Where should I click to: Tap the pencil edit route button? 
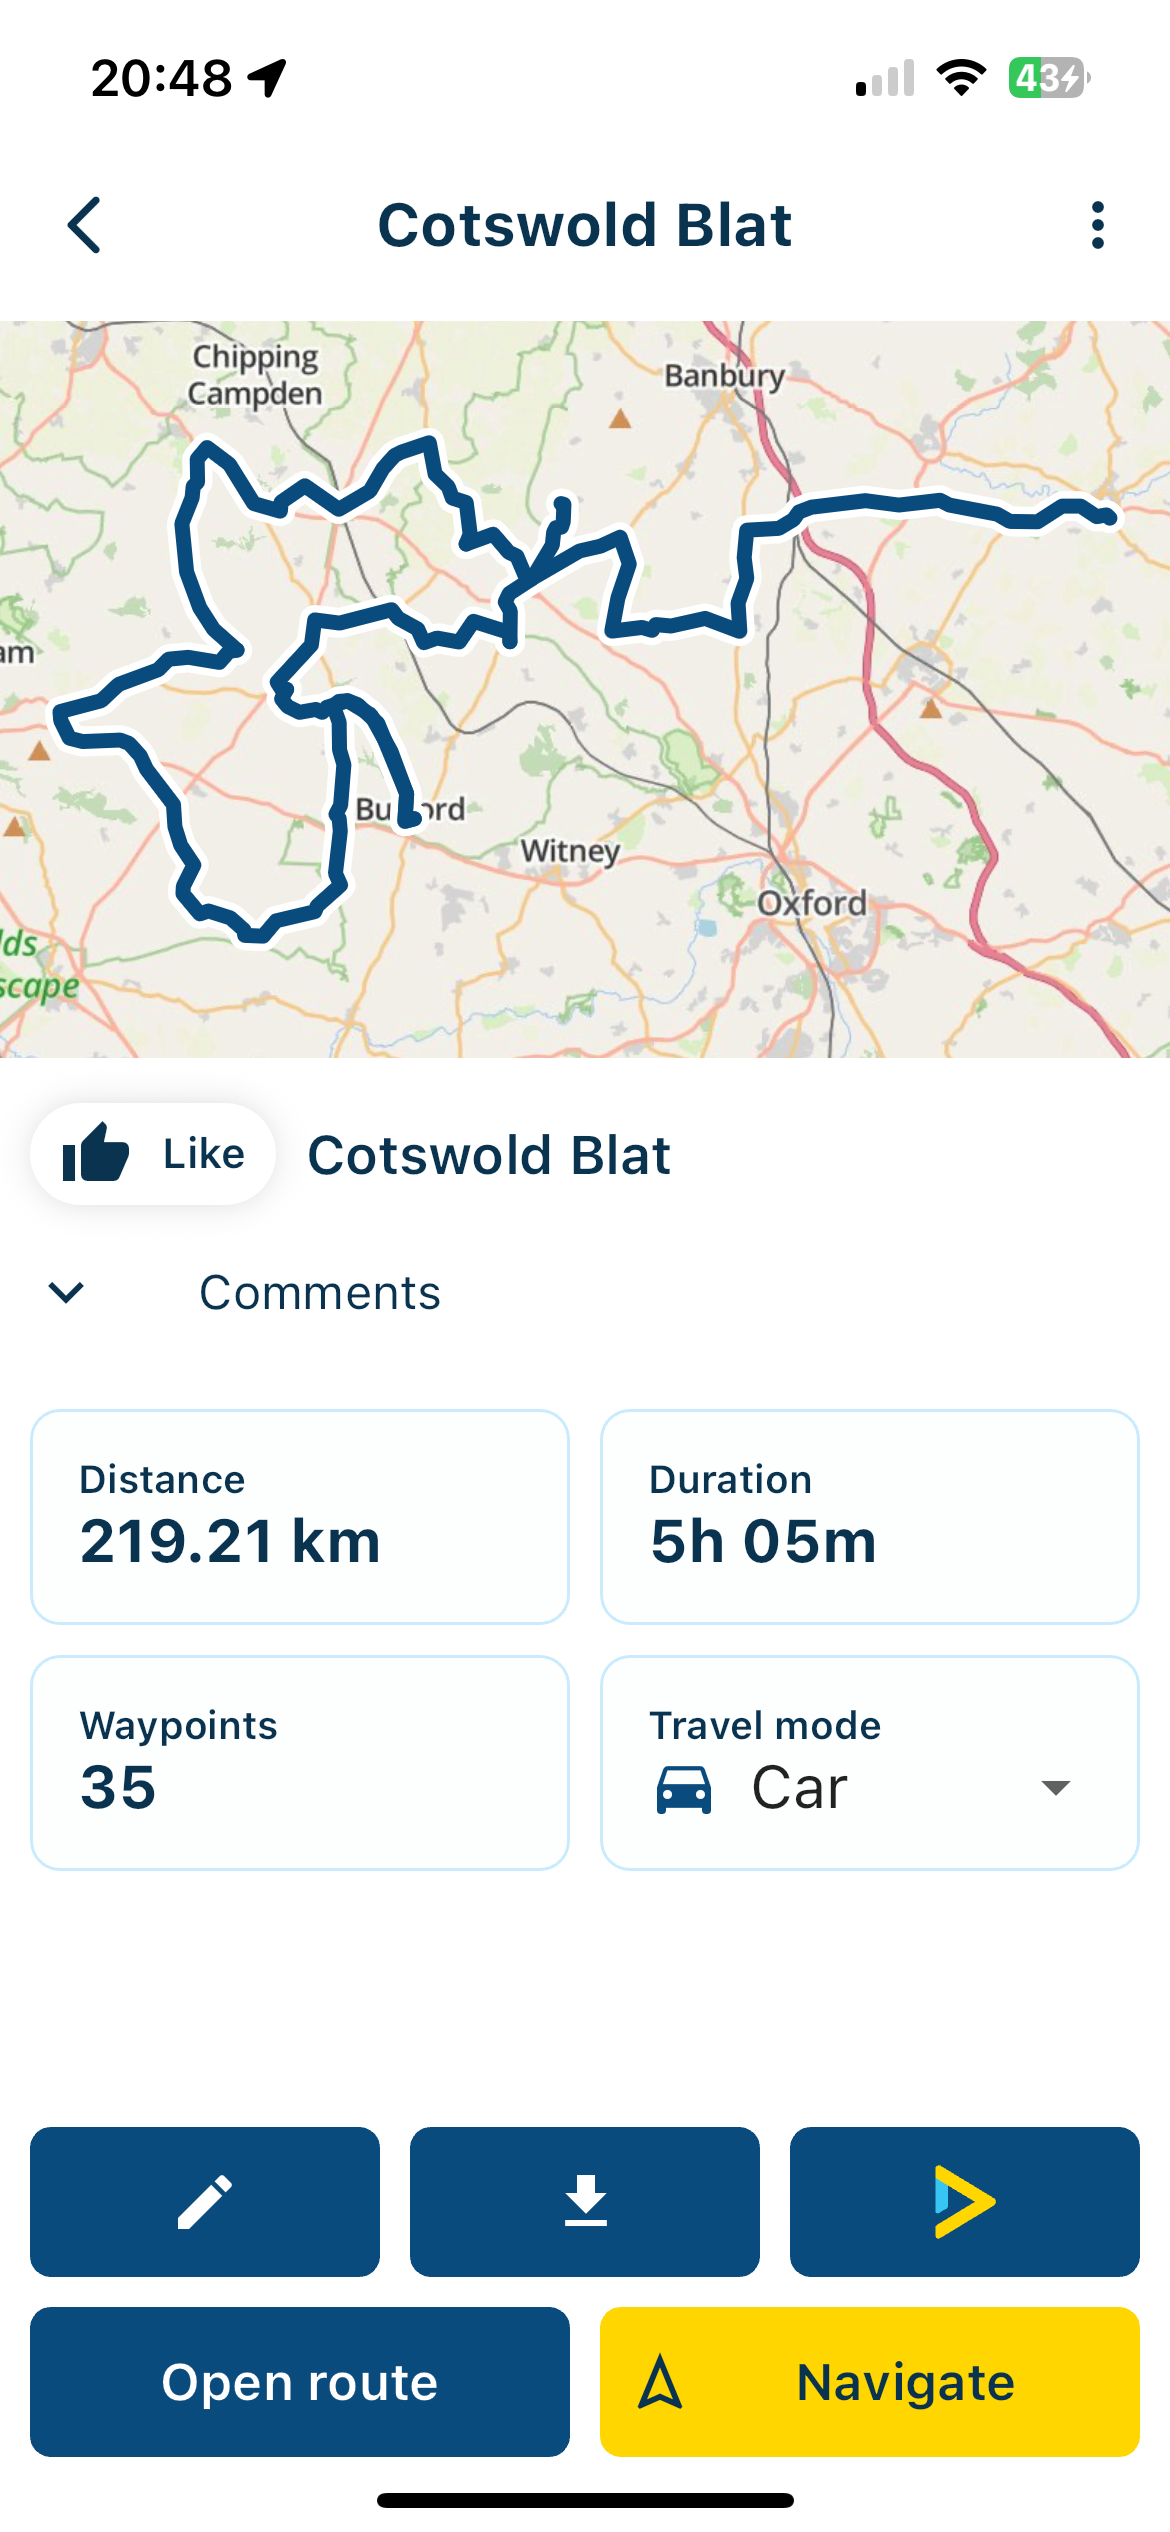pos(205,2201)
